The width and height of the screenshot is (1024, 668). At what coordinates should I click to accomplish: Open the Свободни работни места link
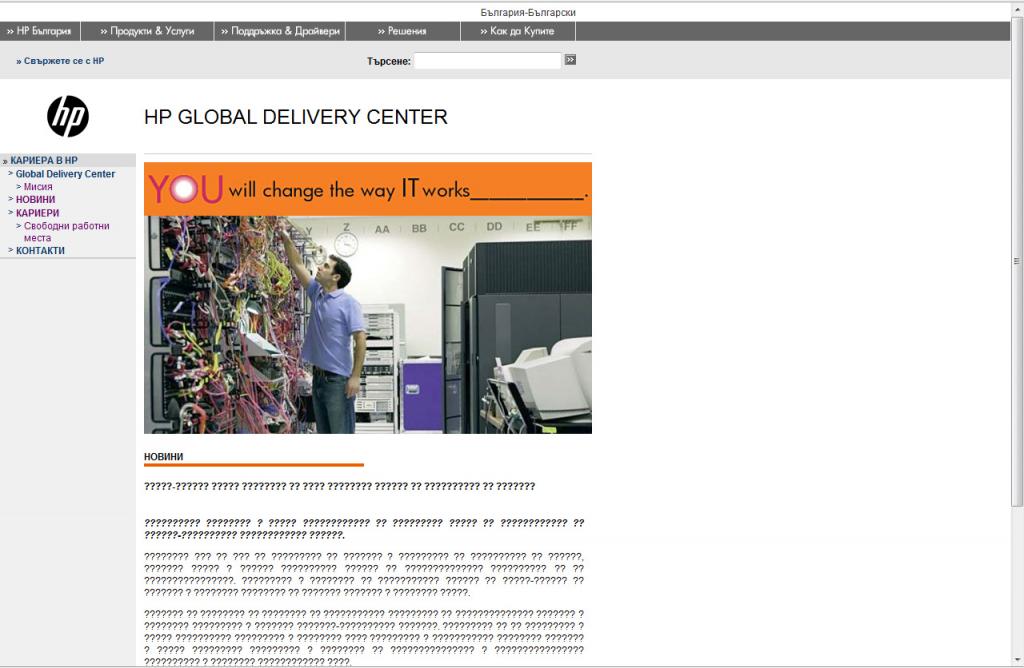point(66,226)
